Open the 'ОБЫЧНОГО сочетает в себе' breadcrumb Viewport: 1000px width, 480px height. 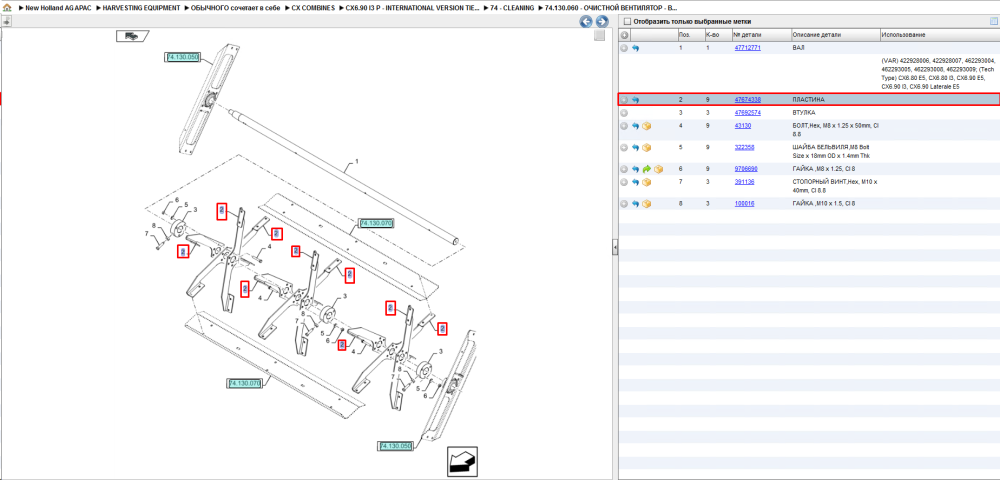point(236,8)
